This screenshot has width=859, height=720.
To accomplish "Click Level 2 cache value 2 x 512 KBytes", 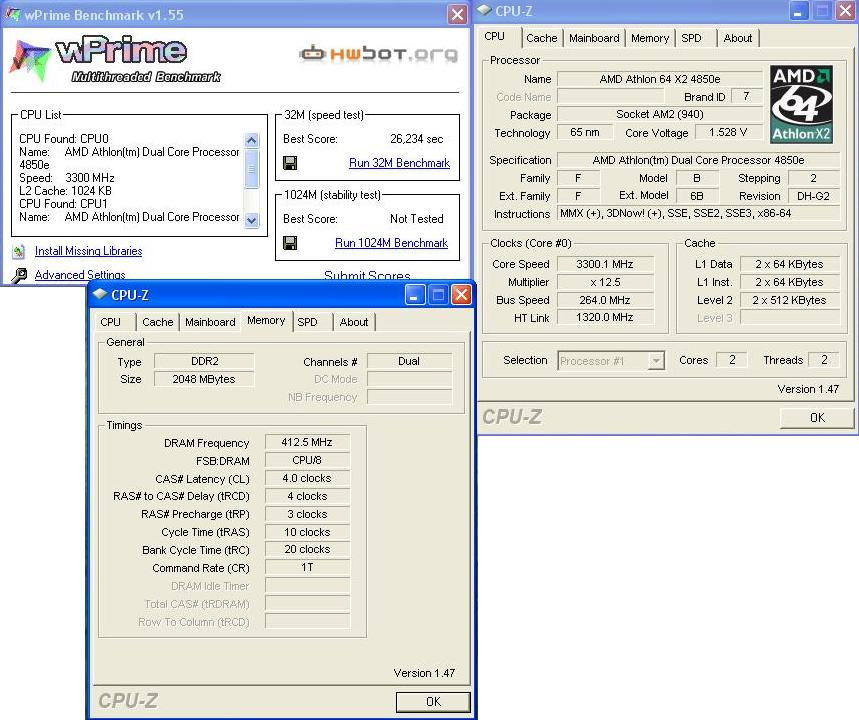I will (x=789, y=300).
